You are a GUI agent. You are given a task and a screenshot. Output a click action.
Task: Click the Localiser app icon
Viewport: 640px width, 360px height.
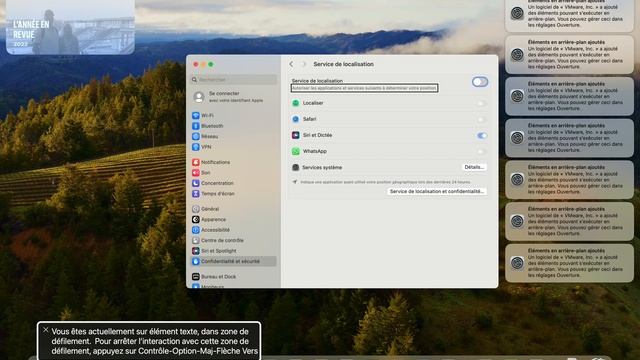click(x=296, y=103)
